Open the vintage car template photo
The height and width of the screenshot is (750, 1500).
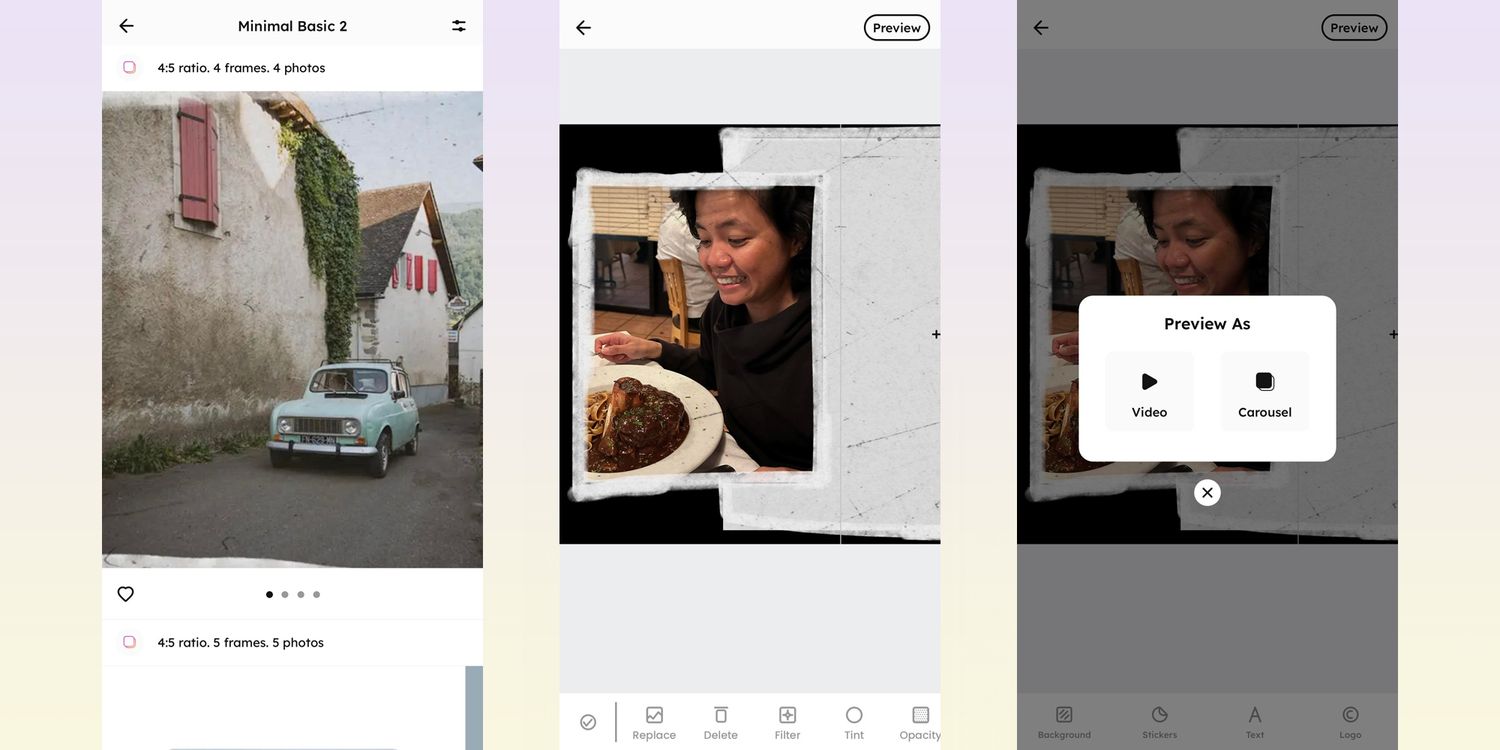click(x=292, y=330)
